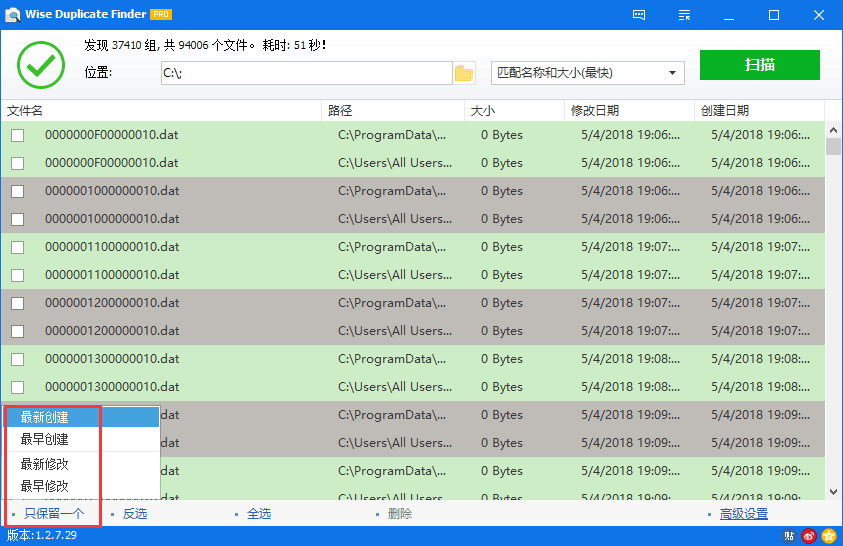843x546 pixels.
Task: Select 最新修改 from the popup menu
Action: coord(82,464)
